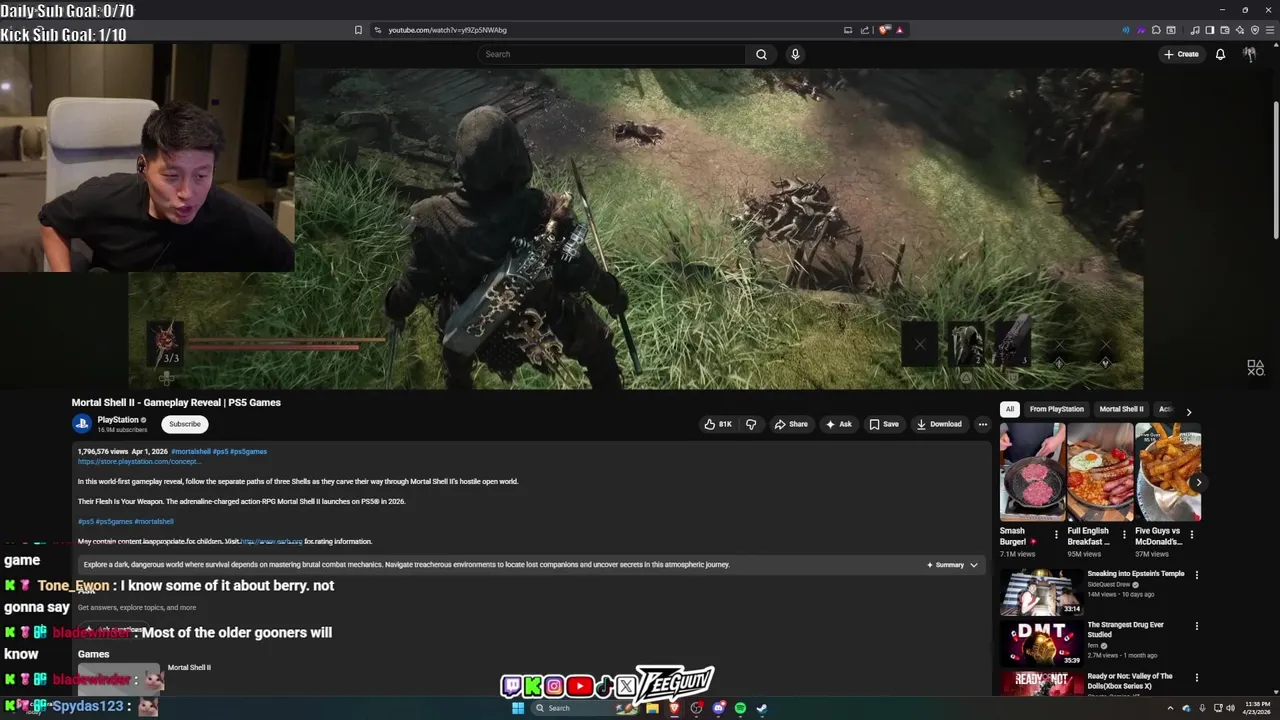Click the Brave shields icon
Image resolution: width=1280 pixels, height=720 pixels.
point(884,30)
